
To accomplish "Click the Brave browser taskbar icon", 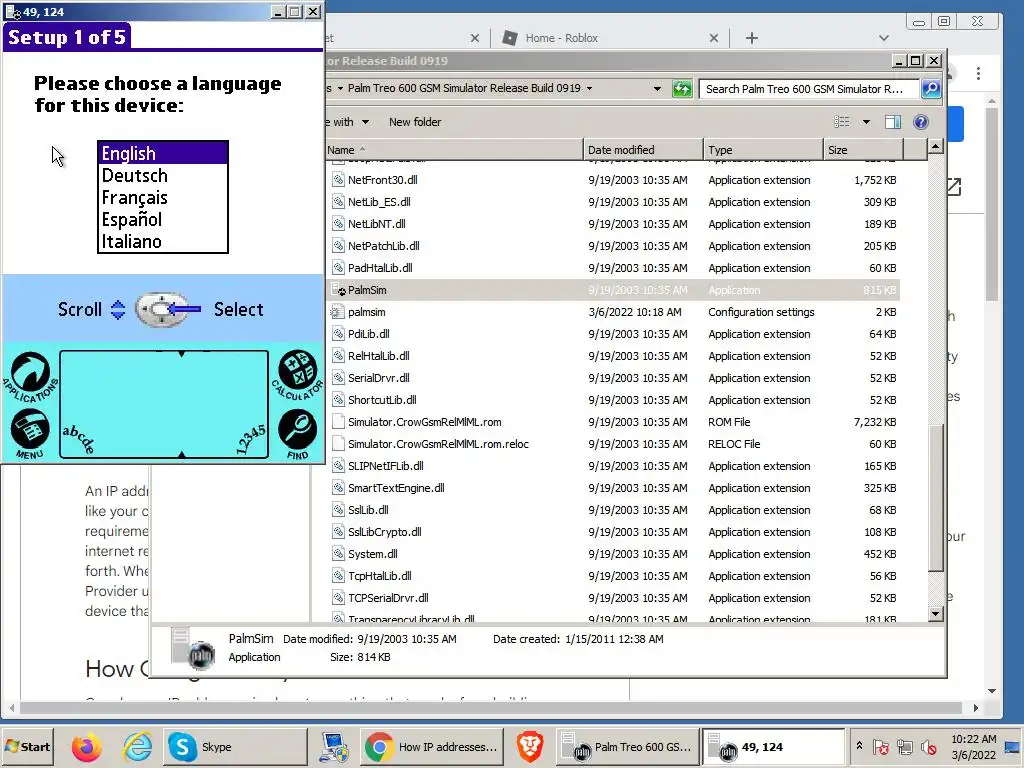I will (530, 746).
